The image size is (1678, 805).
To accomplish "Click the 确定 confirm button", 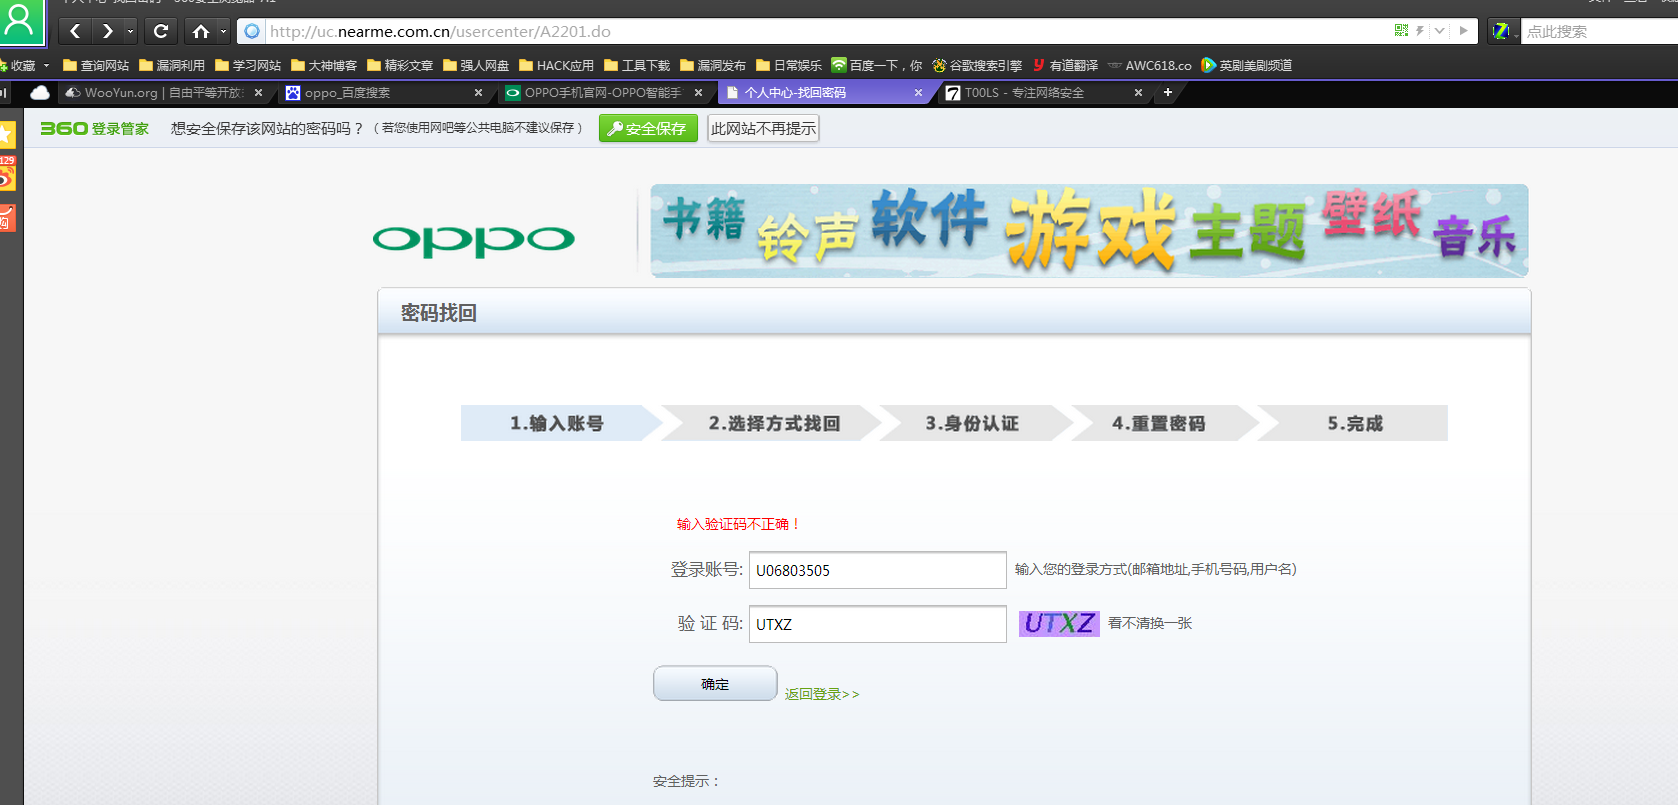I will coord(715,684).
